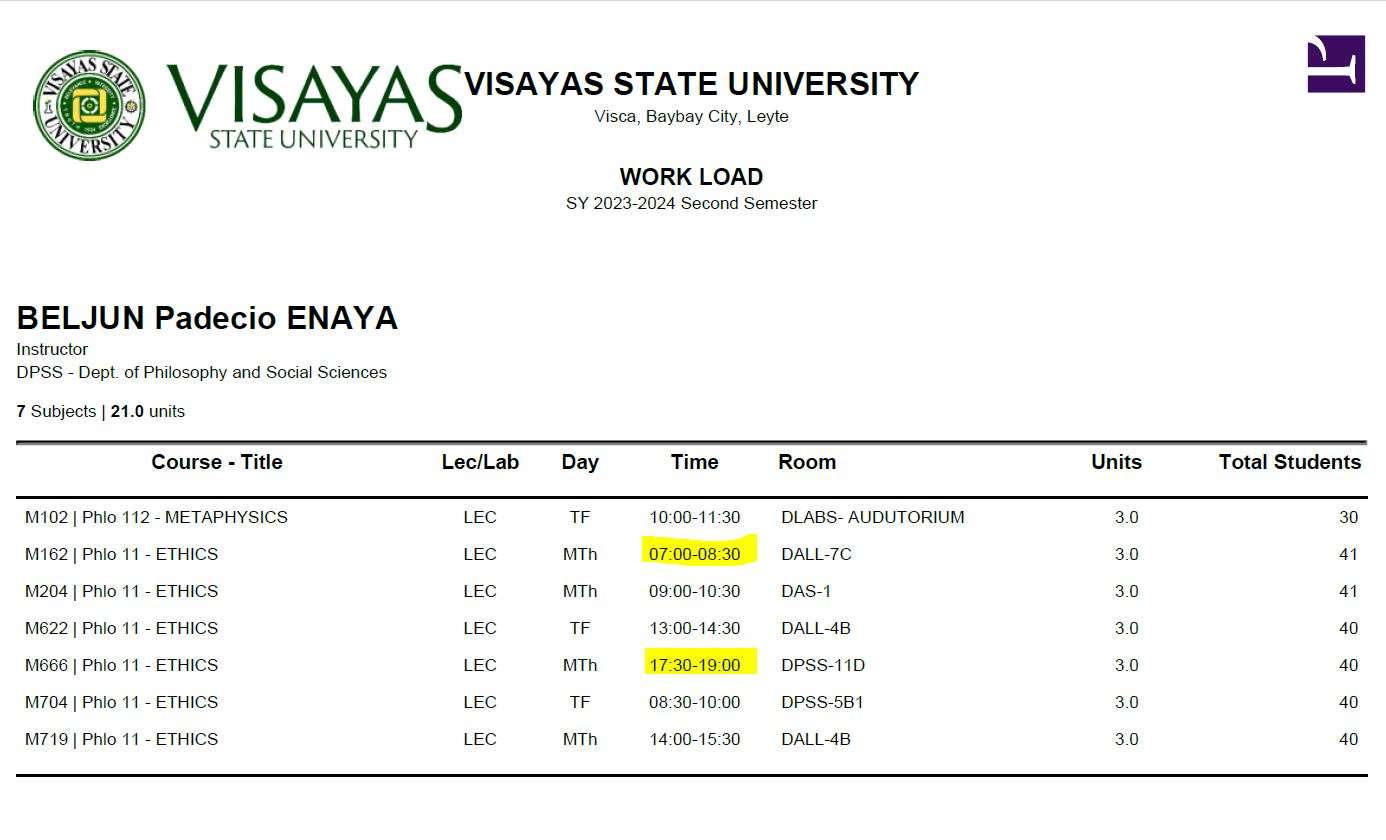This screenshot has height=840, width=1386.
Task: Select the M102 Phlo 112 - METAPHYSICS course
Action: coord(156,517)
